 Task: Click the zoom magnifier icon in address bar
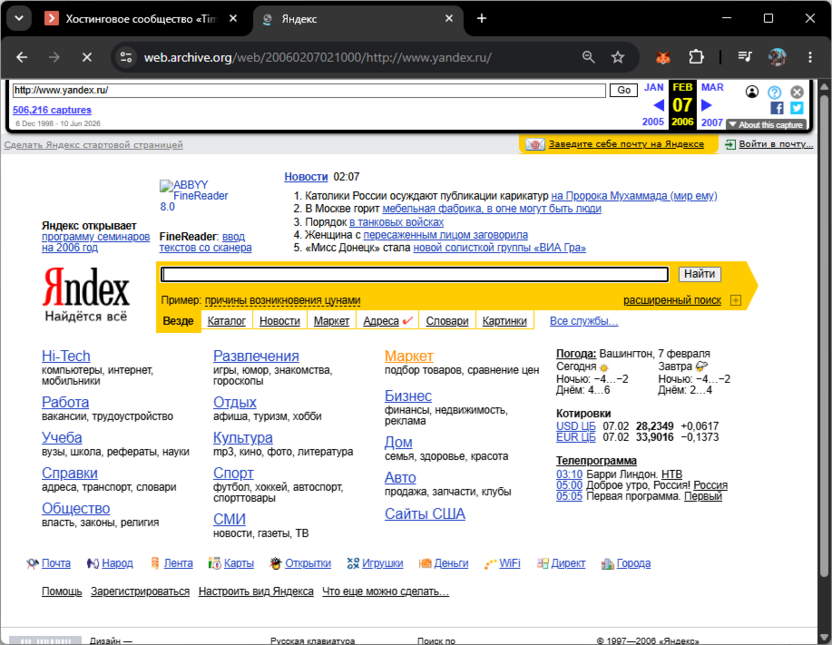tap(588, 57)
